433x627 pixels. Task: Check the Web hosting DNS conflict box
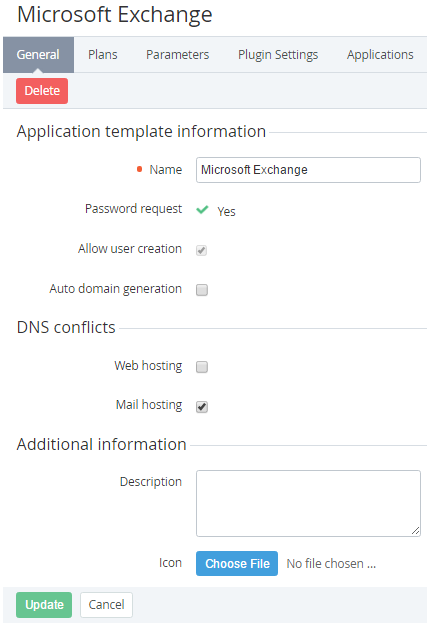pyautogui.click(x=202, y=367)
